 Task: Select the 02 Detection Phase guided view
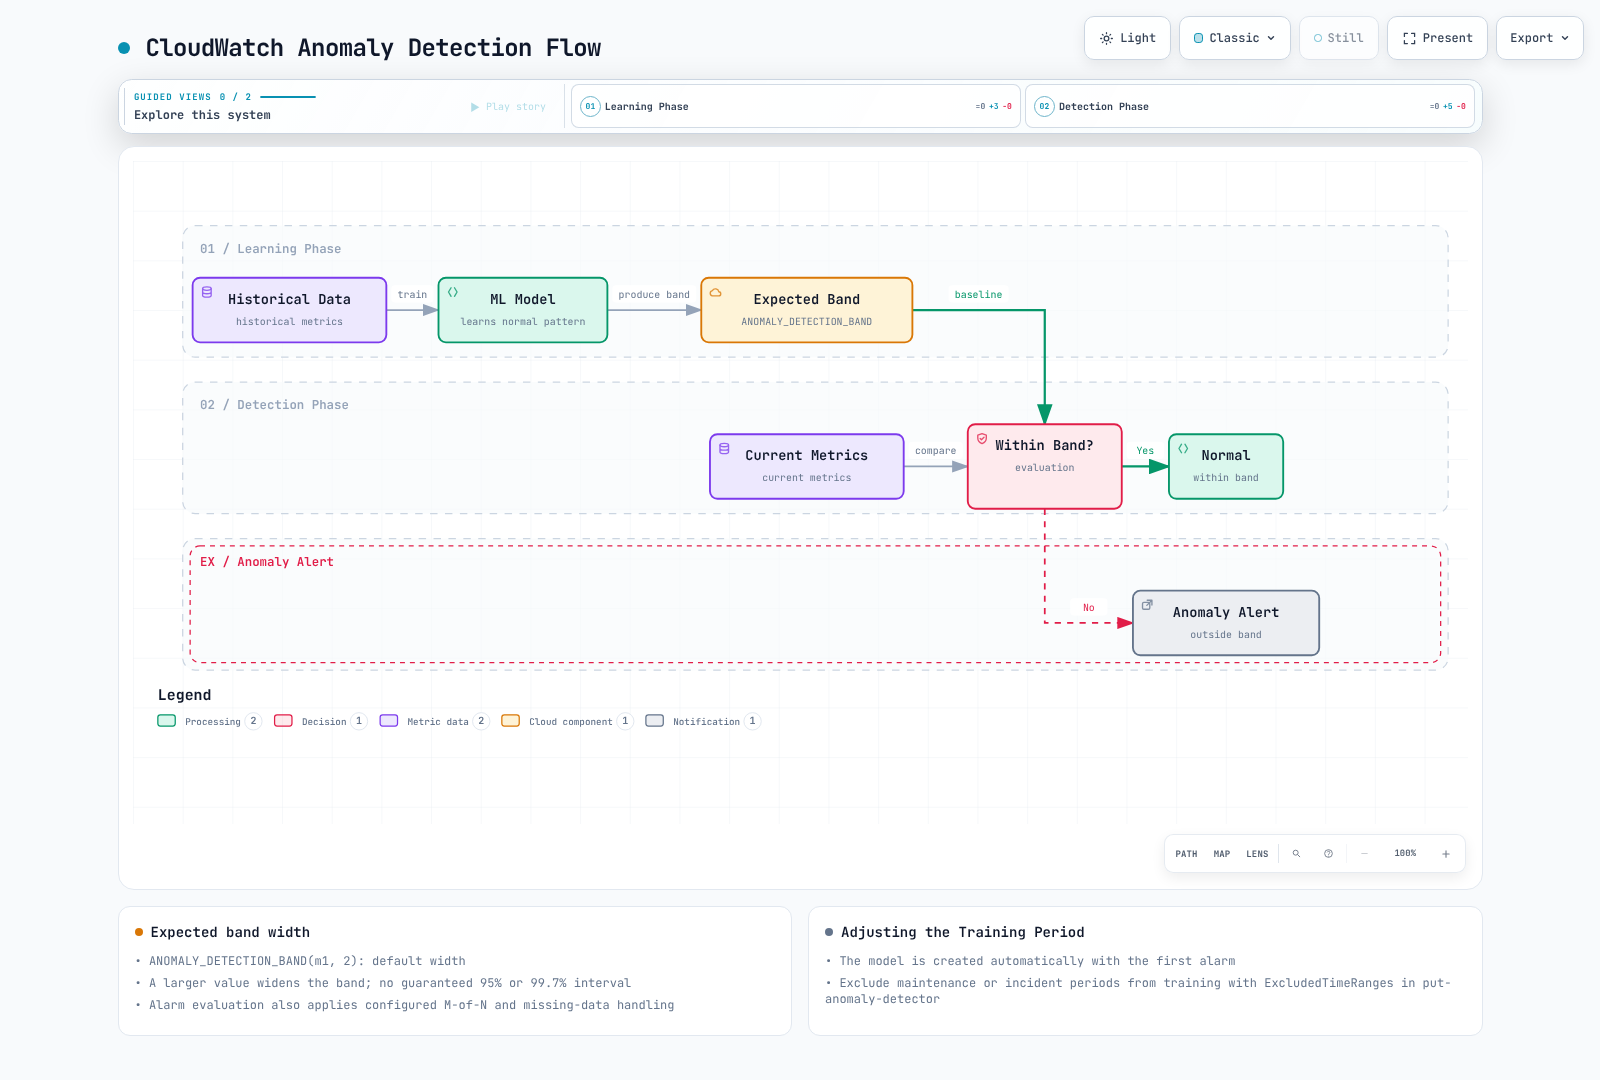click(1250, 106)
